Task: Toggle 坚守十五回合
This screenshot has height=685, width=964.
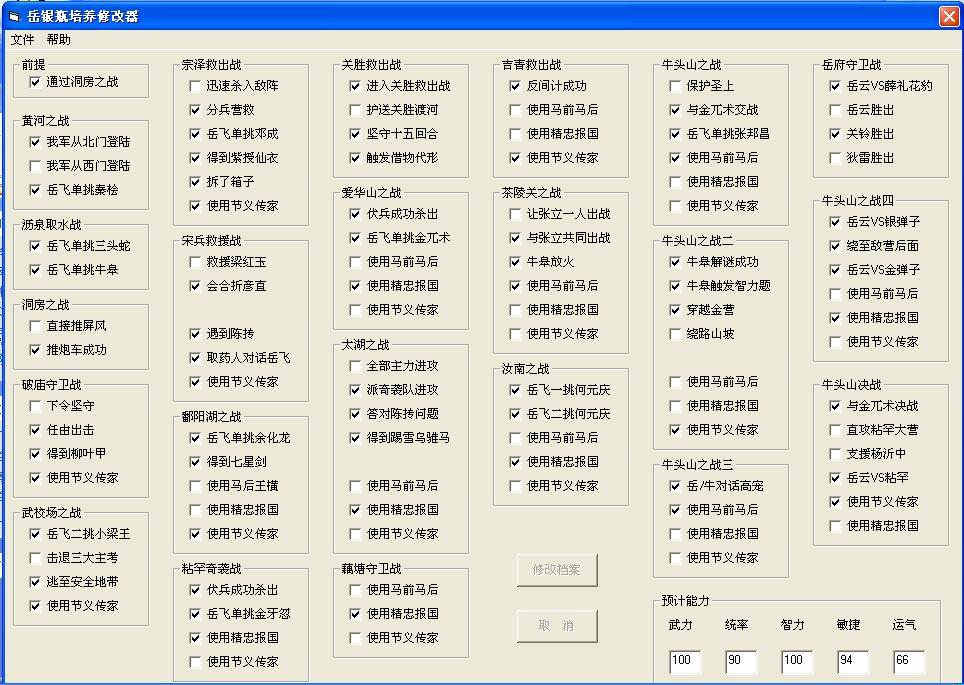Action: pyautogui.click(x=355, y=134)
